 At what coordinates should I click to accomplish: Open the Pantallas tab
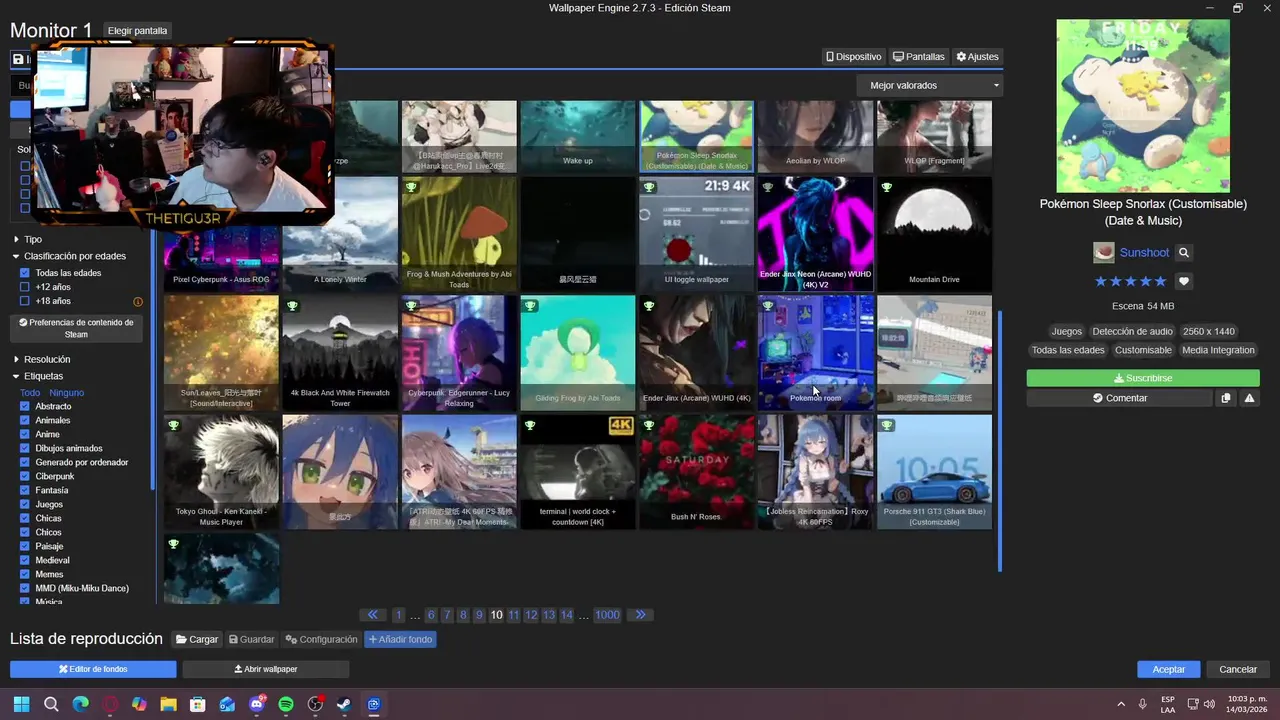point(919,57)
